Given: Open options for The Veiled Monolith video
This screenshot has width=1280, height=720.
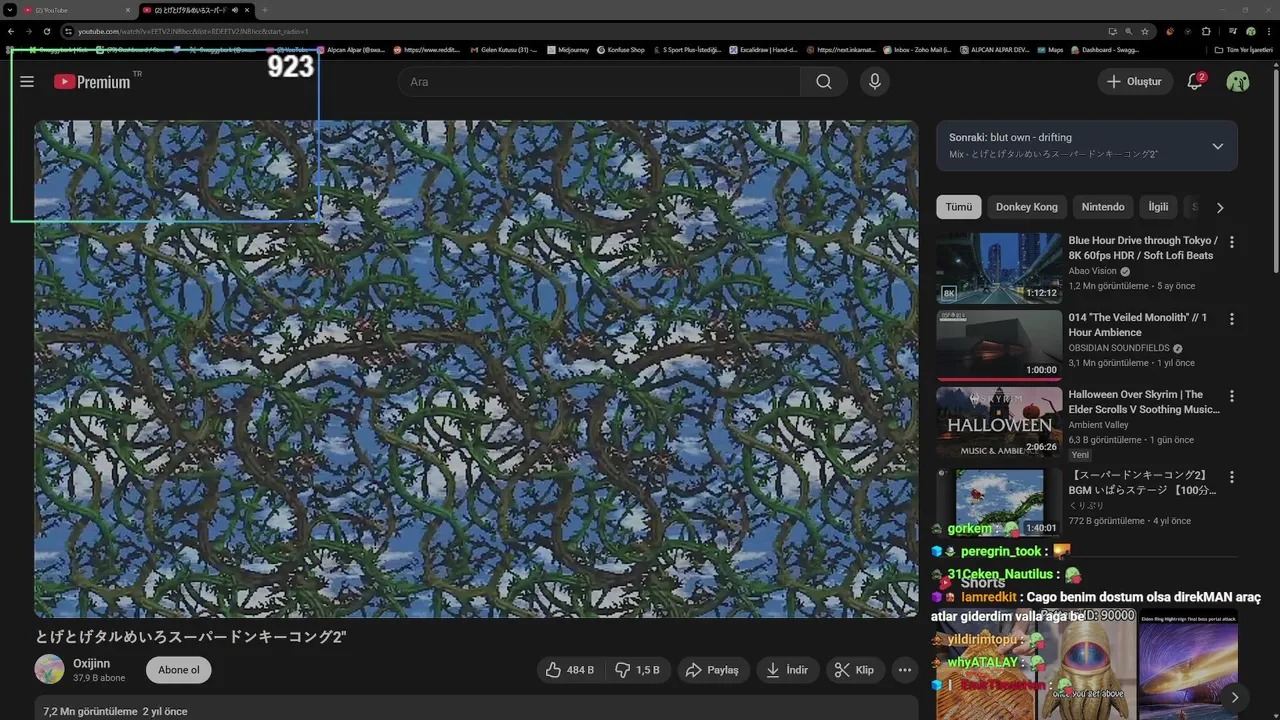Looking at the screenshot, I should [x=1231, y=319].
